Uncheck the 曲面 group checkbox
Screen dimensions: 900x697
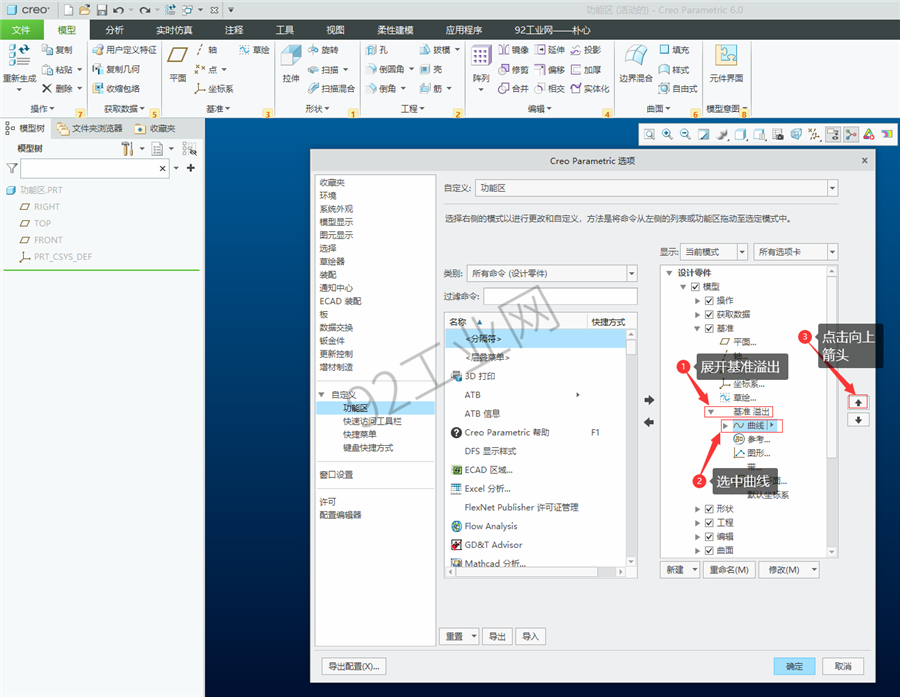[x=709, y=550]
